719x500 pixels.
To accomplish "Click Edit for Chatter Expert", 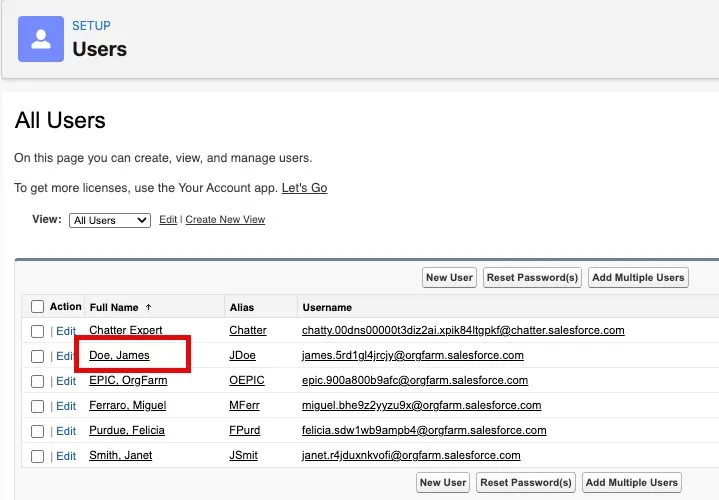I will pyautogui.click(x=66, y=331).
